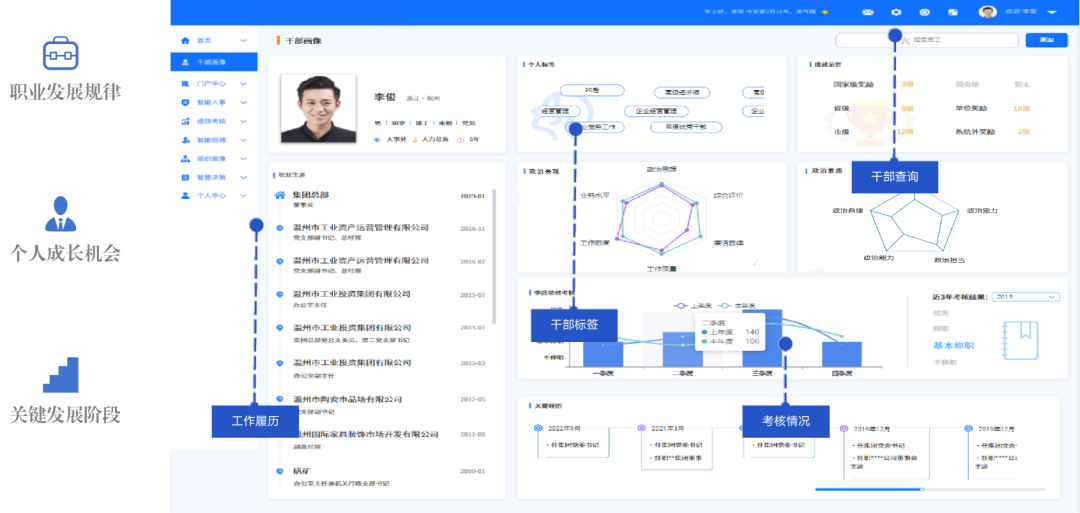Expand the 个人中心 menu chevron

coord(243,196)
